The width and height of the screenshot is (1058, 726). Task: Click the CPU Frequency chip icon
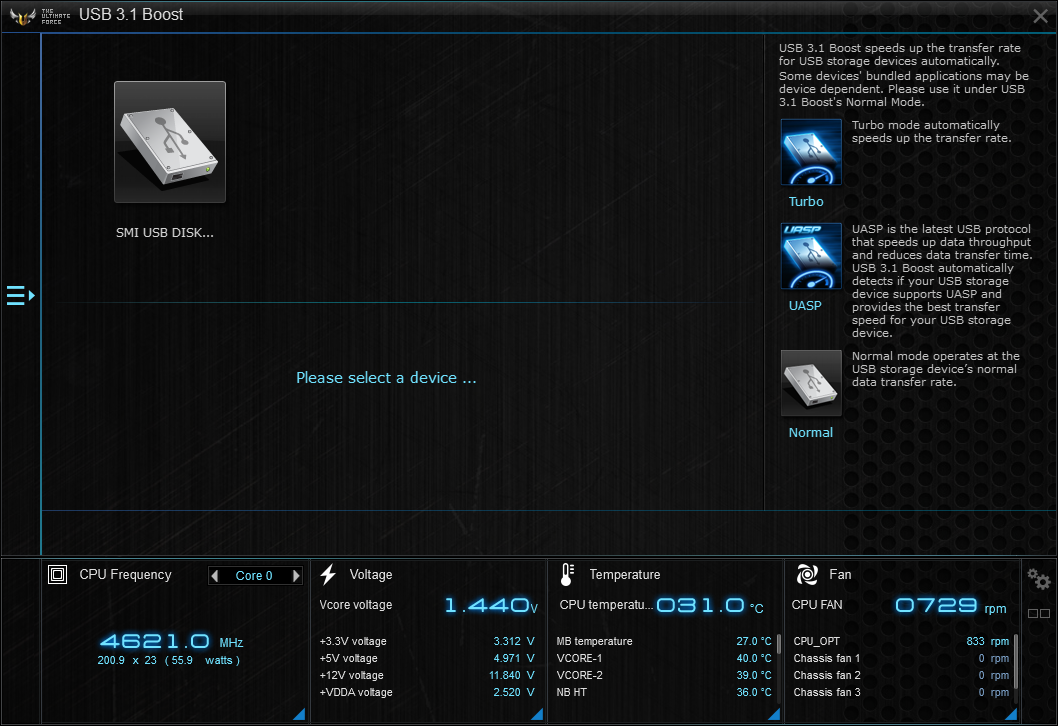click(57, 574)
